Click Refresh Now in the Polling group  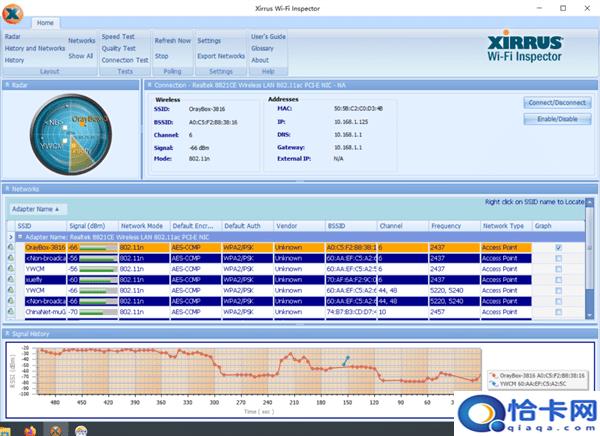172,41
